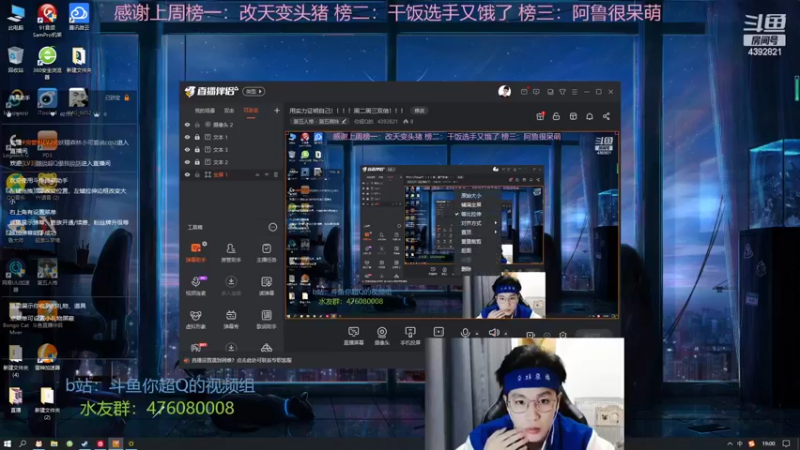The image size is (800, 450).
Task: Move the 全屏 1 layer up
Action: click(257, 174)
